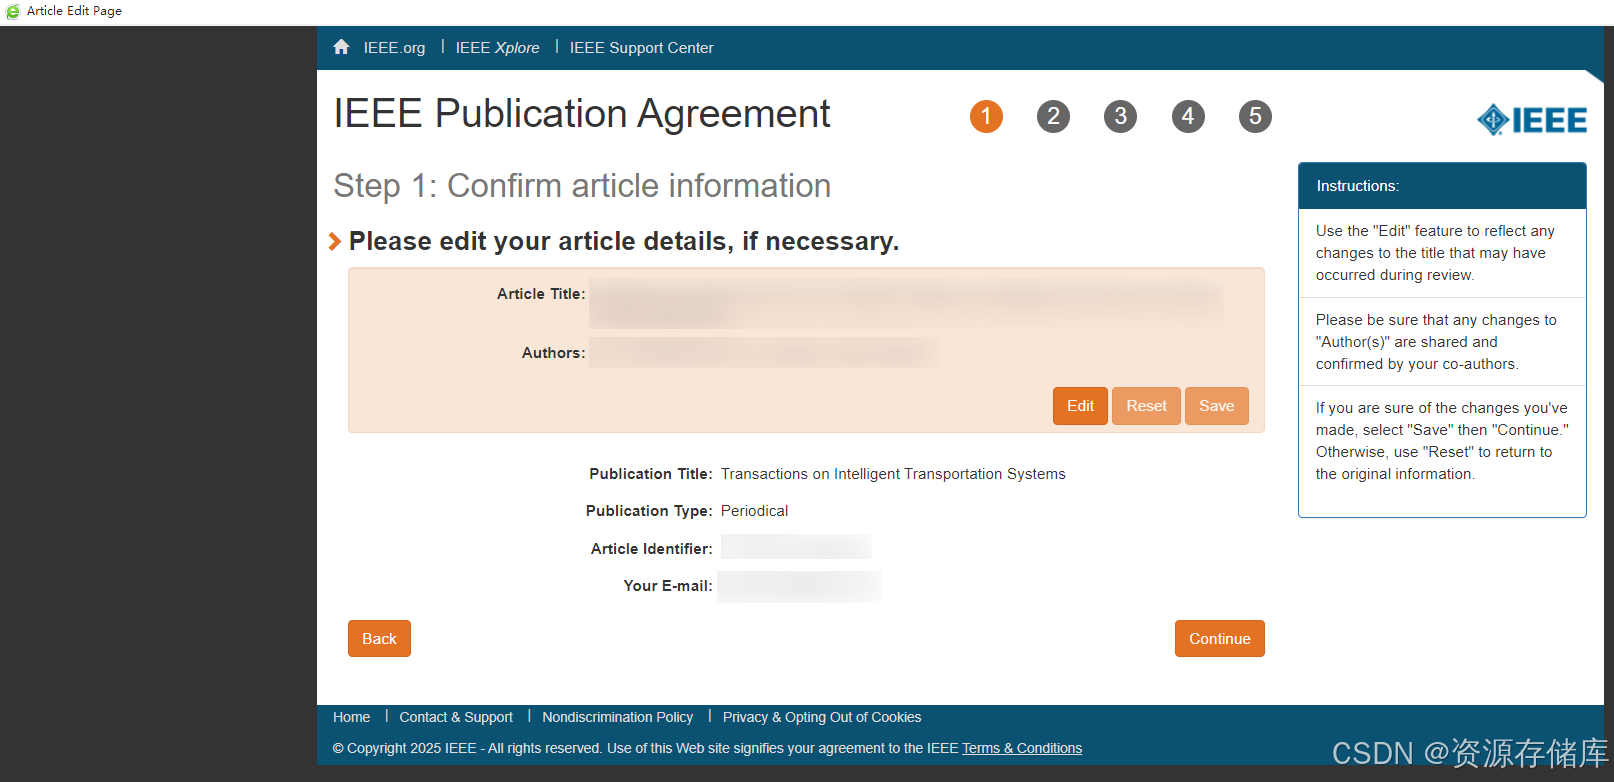Click the 'Your E-mail:' label
This screenshot has height=782, width=1614.
coord(668,586)
